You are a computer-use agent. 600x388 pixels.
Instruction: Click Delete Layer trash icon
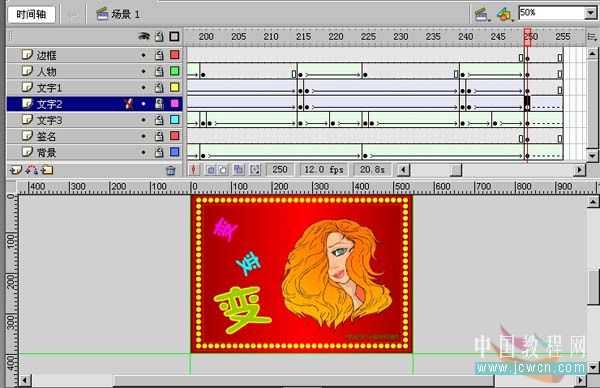pyautogui.click(x=171, y=170)
